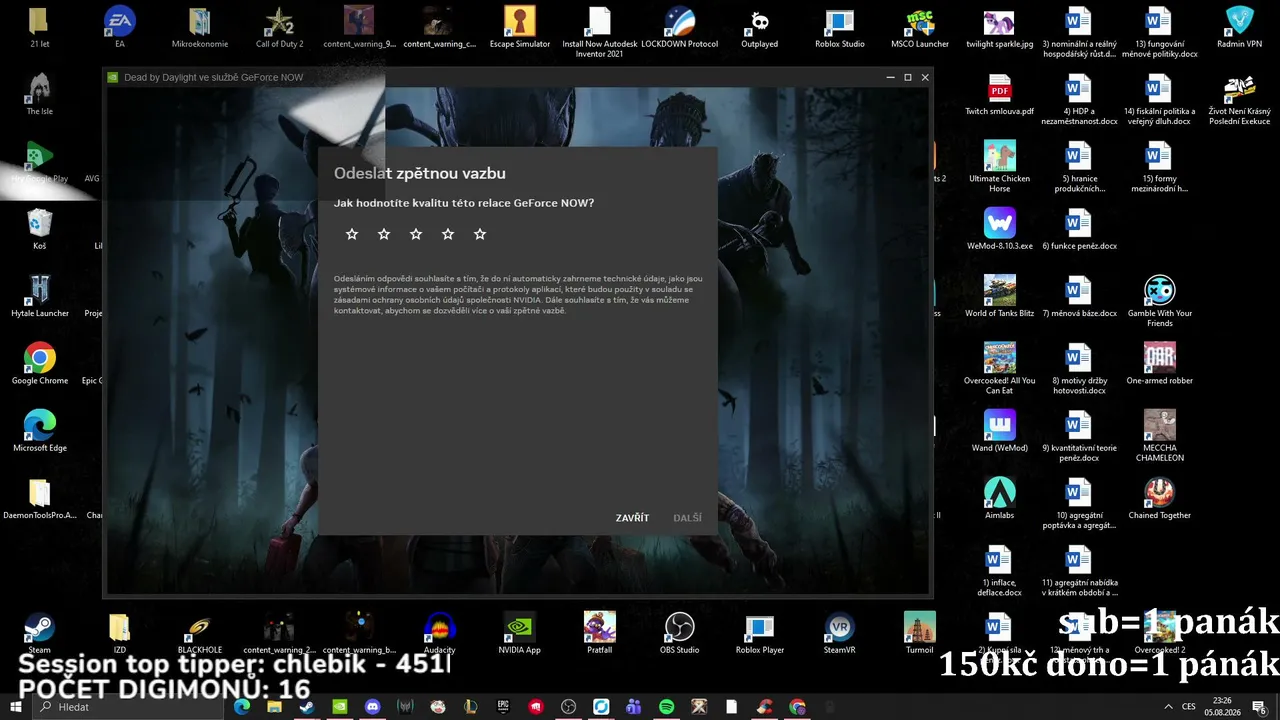Rate the session three stars
The image size is (1280, 720).
click(x=416, y=234)
